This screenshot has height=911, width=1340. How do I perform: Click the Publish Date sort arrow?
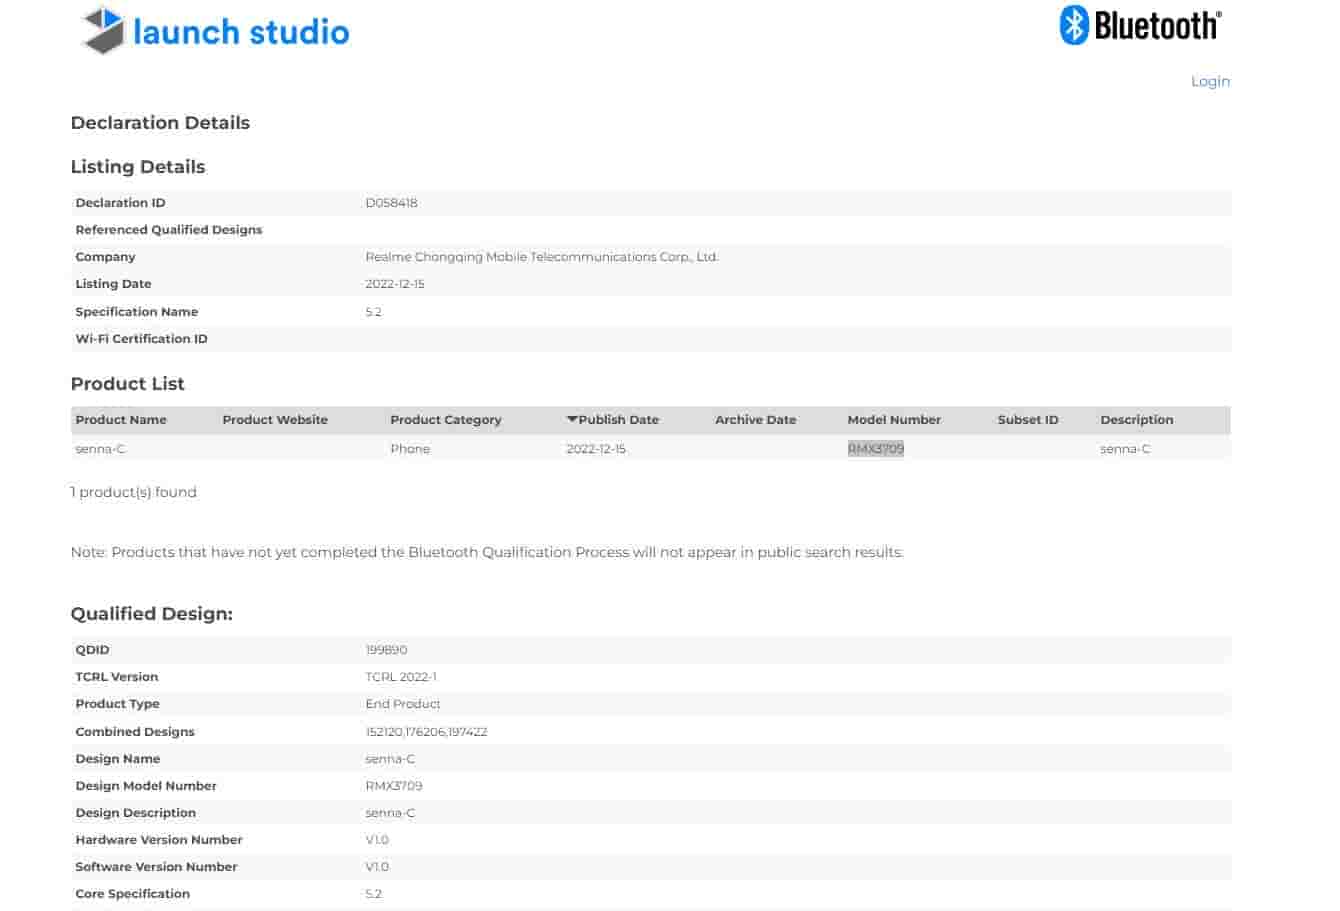[572, 419]
